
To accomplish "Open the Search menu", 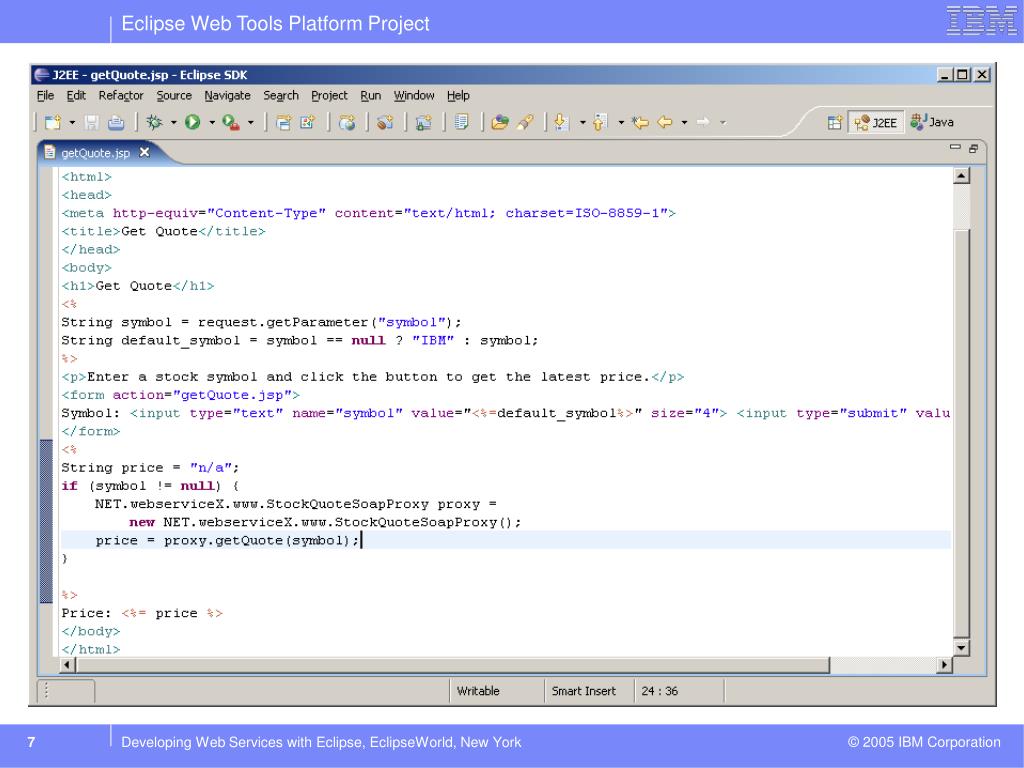I will tap(281, 95).
